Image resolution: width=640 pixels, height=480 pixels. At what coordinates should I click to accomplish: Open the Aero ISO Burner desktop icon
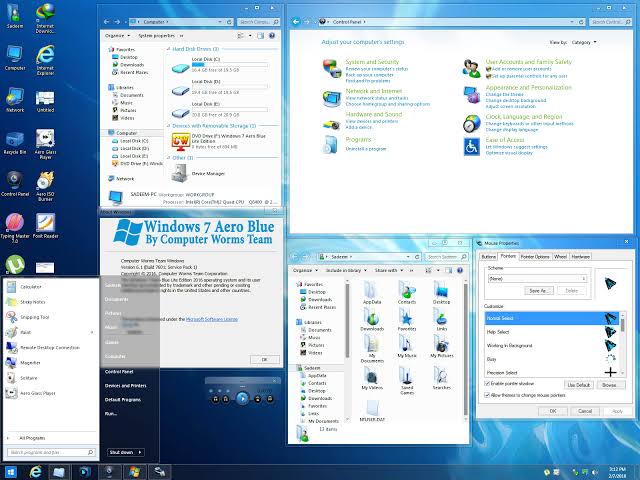[x=45, y=186]
